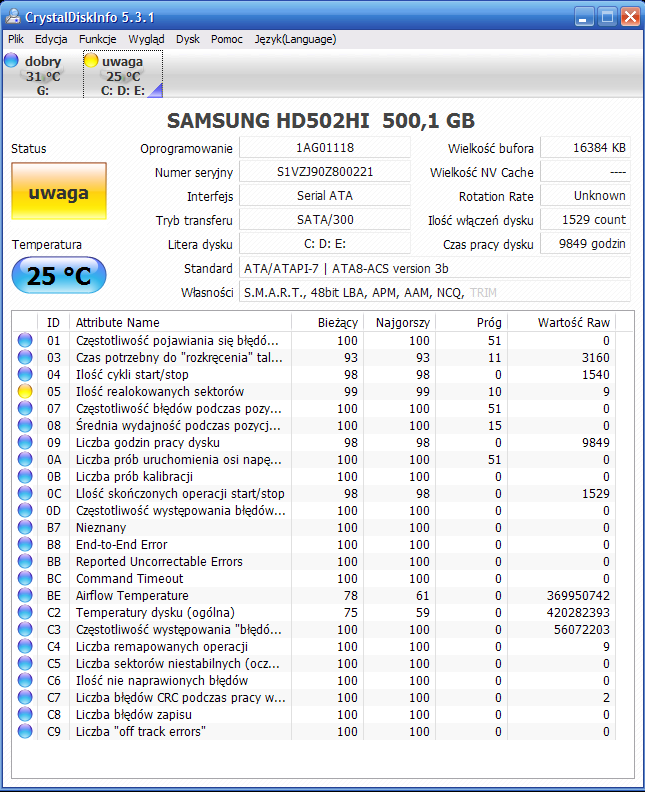Click the blue status icon of attribute C9
Image resolution: width=645 pixels, height=792 pixels.
click(25, 731)
